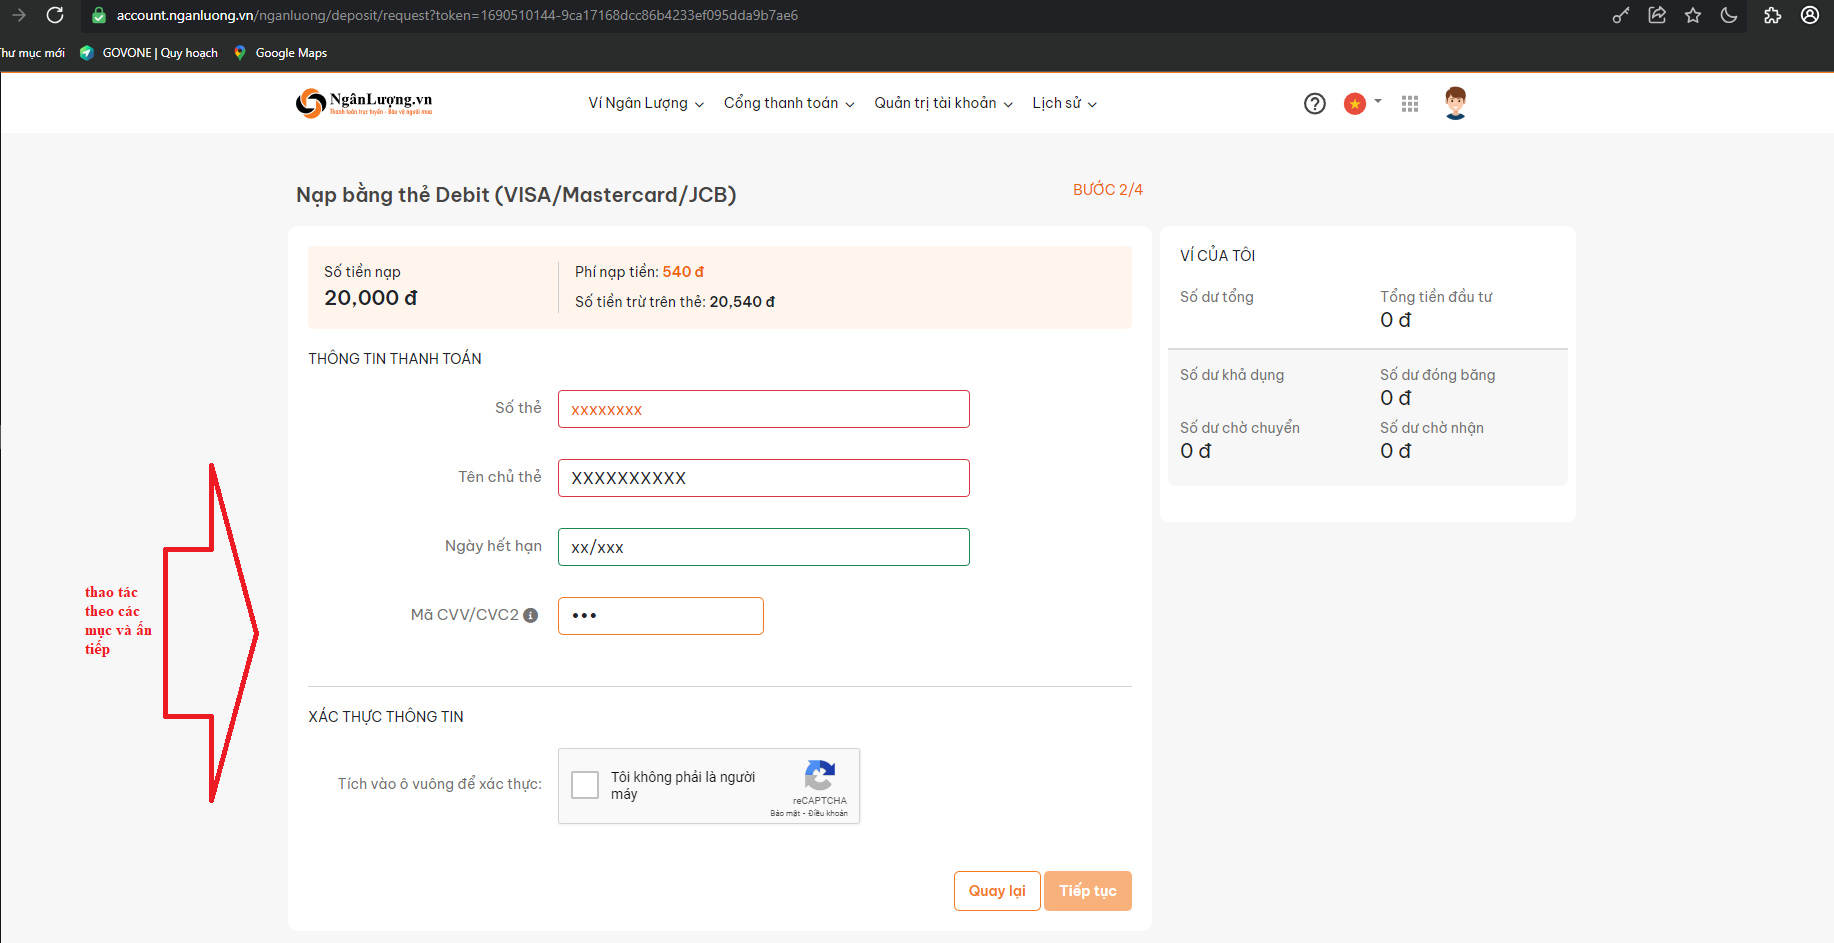The width and height of the screenshot is (1834, 943).
Task: Expand the Cổng thanh toán menu
Action: pos(789,104)
